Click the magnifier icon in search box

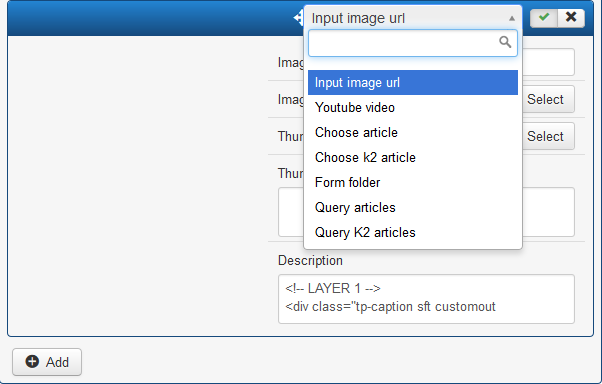tap(505, 42)
